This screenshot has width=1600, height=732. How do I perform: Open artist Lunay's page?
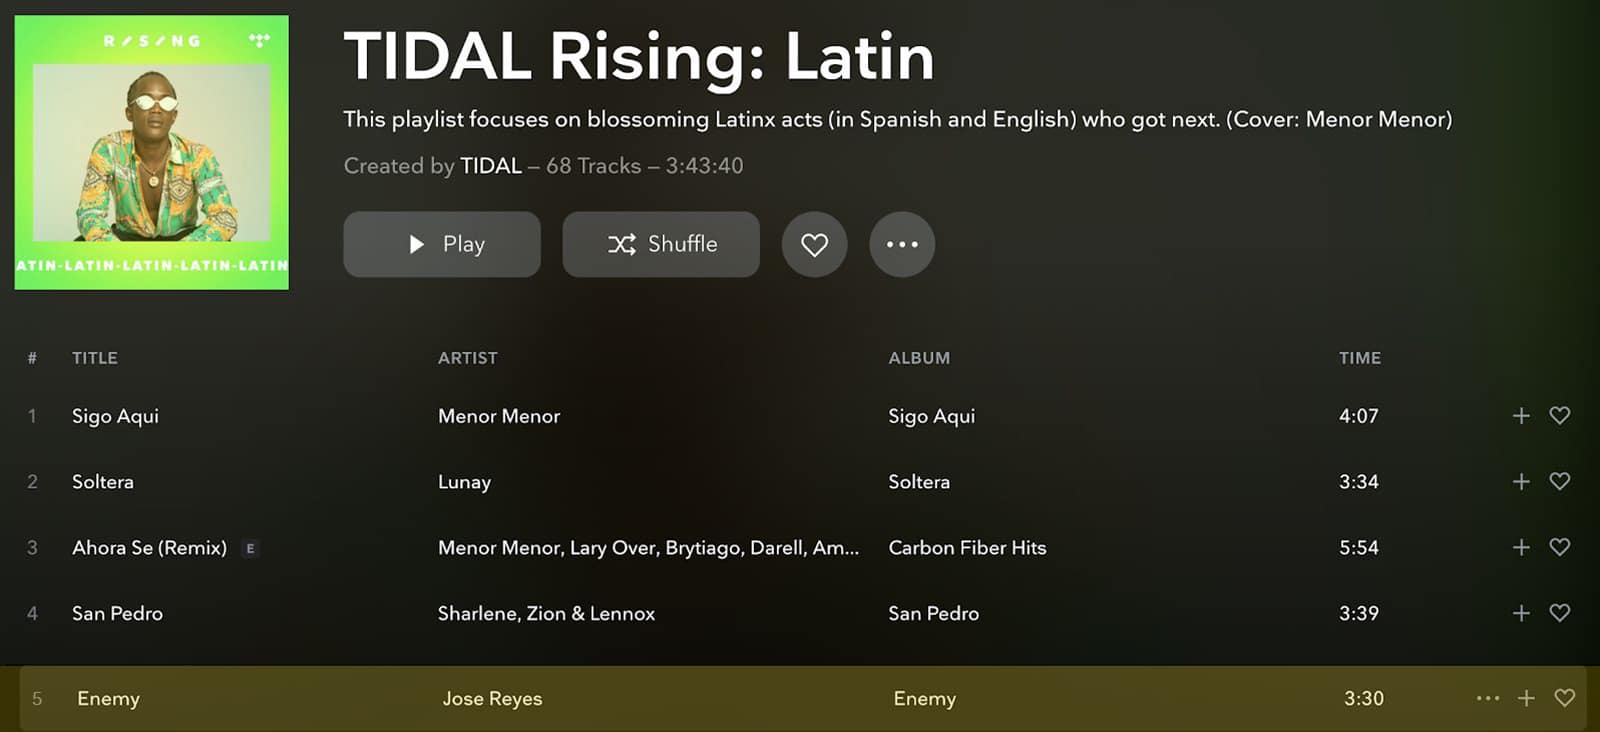pos(464,482)
